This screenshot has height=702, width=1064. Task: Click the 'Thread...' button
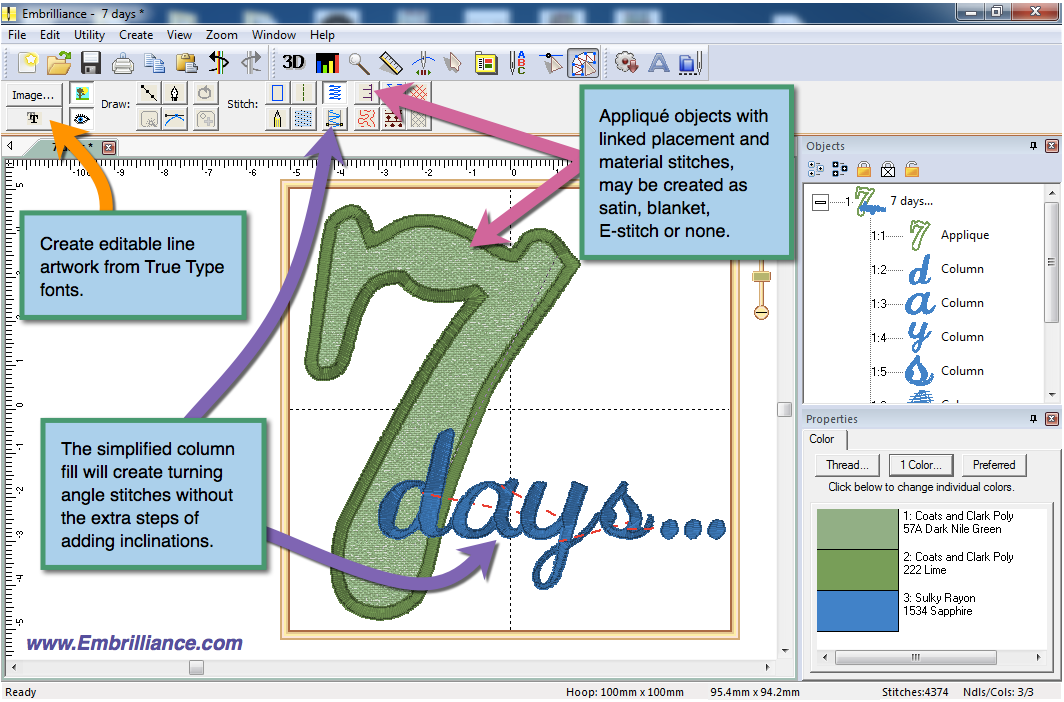[847, 465]
